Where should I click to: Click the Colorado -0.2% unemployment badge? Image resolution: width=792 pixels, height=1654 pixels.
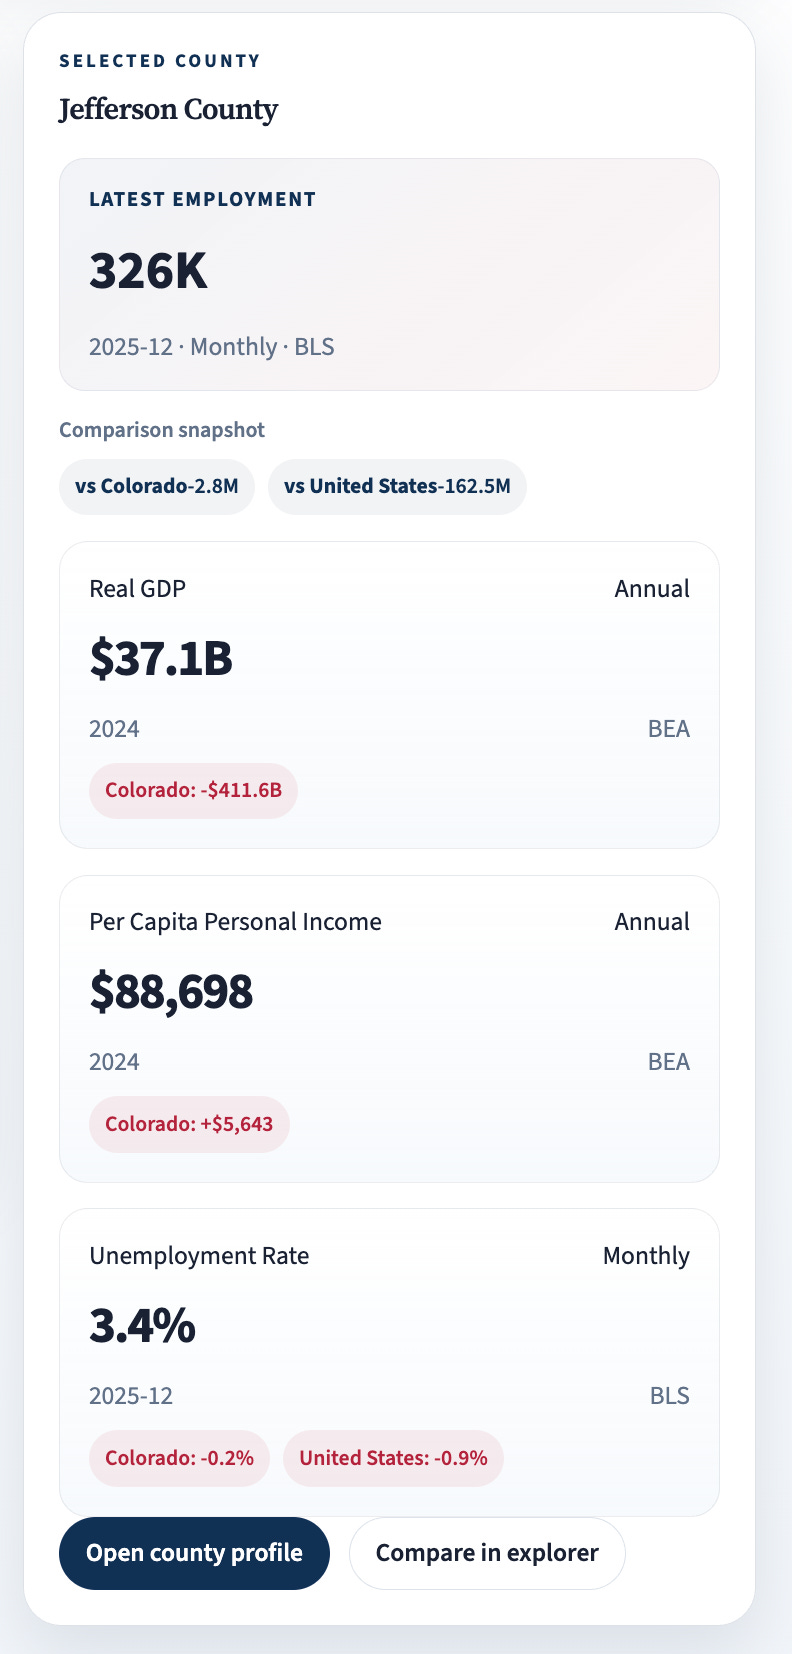[179, 1458]
